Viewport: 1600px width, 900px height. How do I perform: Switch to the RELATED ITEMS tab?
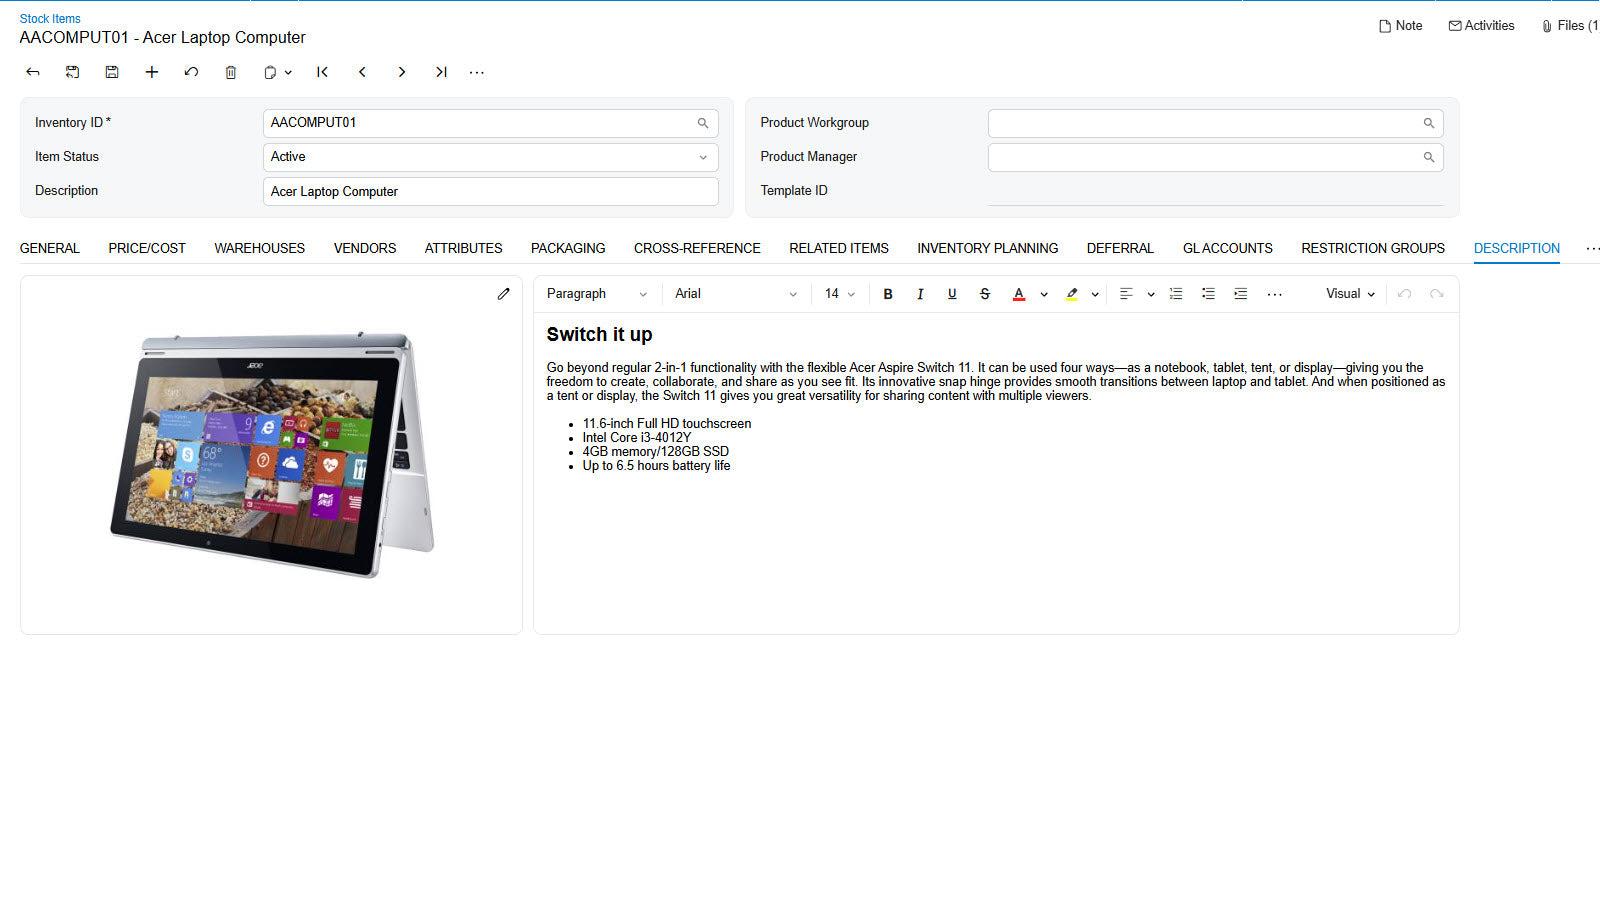coord(839,248)
